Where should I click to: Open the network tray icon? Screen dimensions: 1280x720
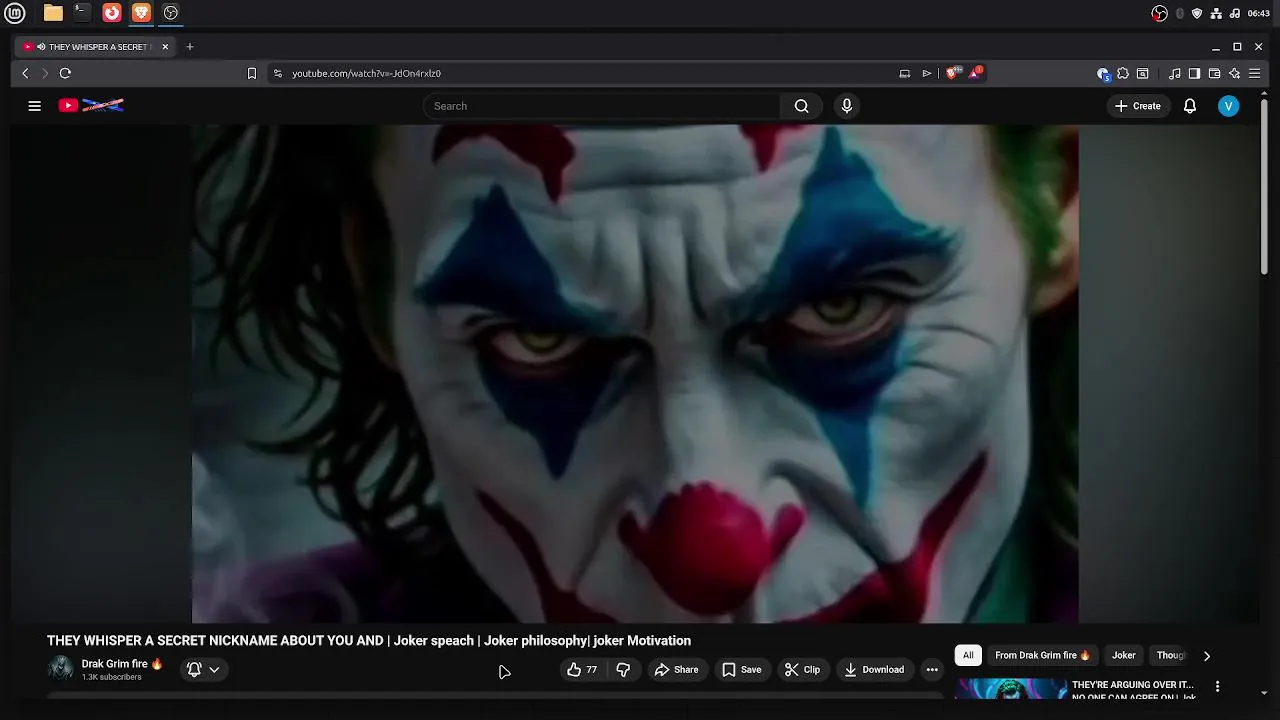point(1216,13)
